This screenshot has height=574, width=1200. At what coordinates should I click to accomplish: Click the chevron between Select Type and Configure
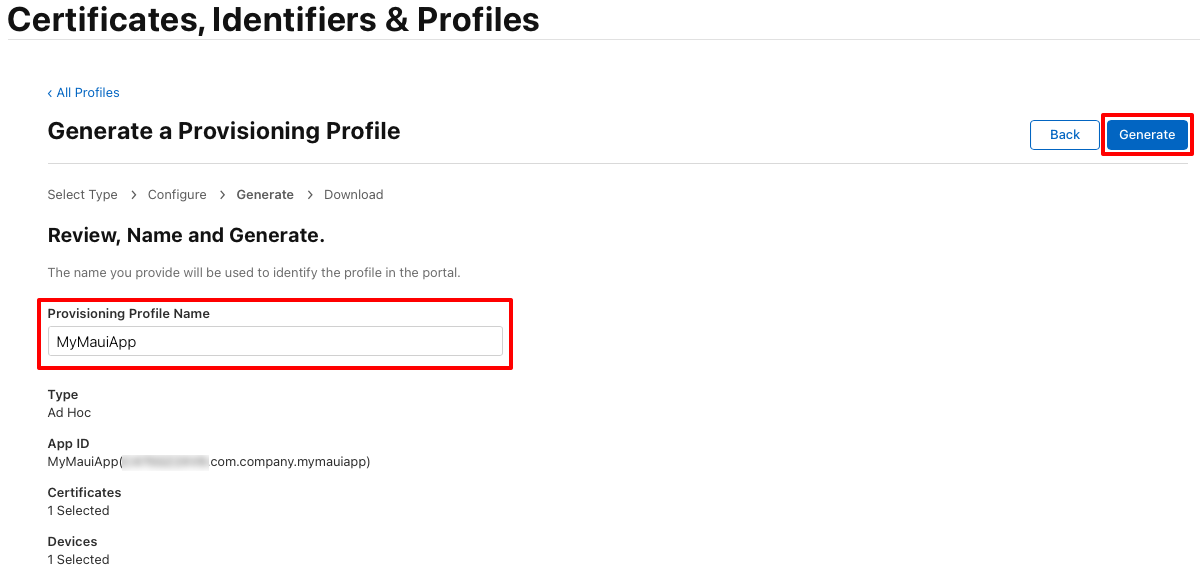click(133, 195)
